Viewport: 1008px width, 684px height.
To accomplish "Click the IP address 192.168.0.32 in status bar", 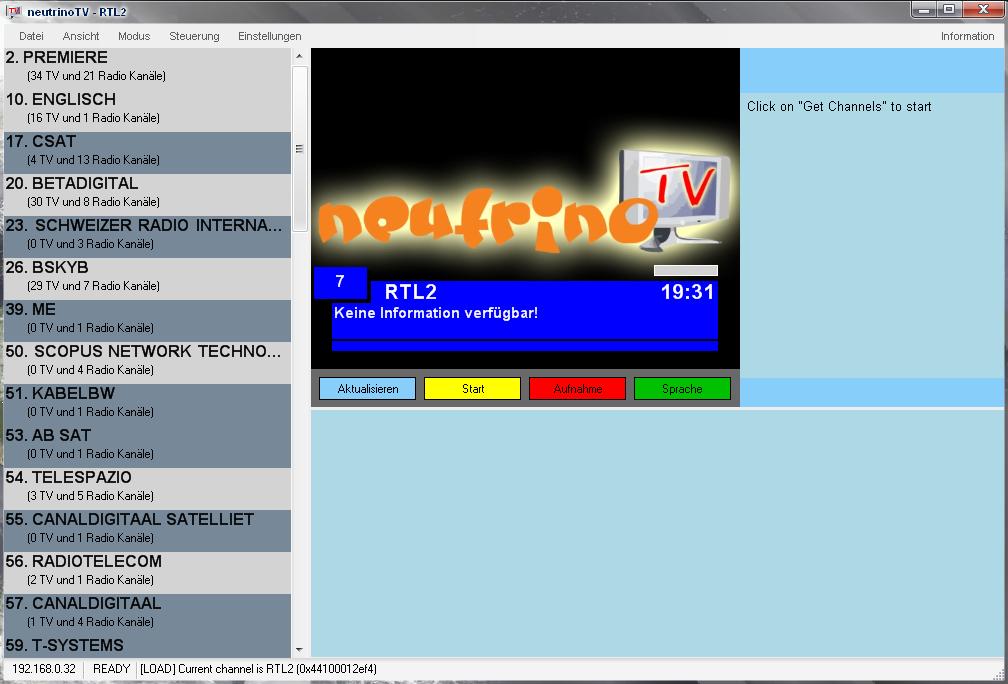I will click(44, 669).
